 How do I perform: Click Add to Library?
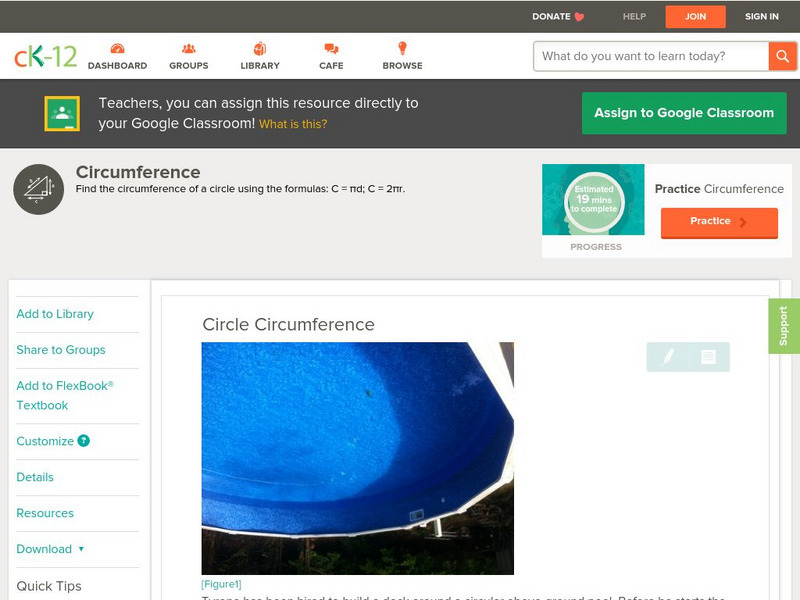(x=55, y=314)
